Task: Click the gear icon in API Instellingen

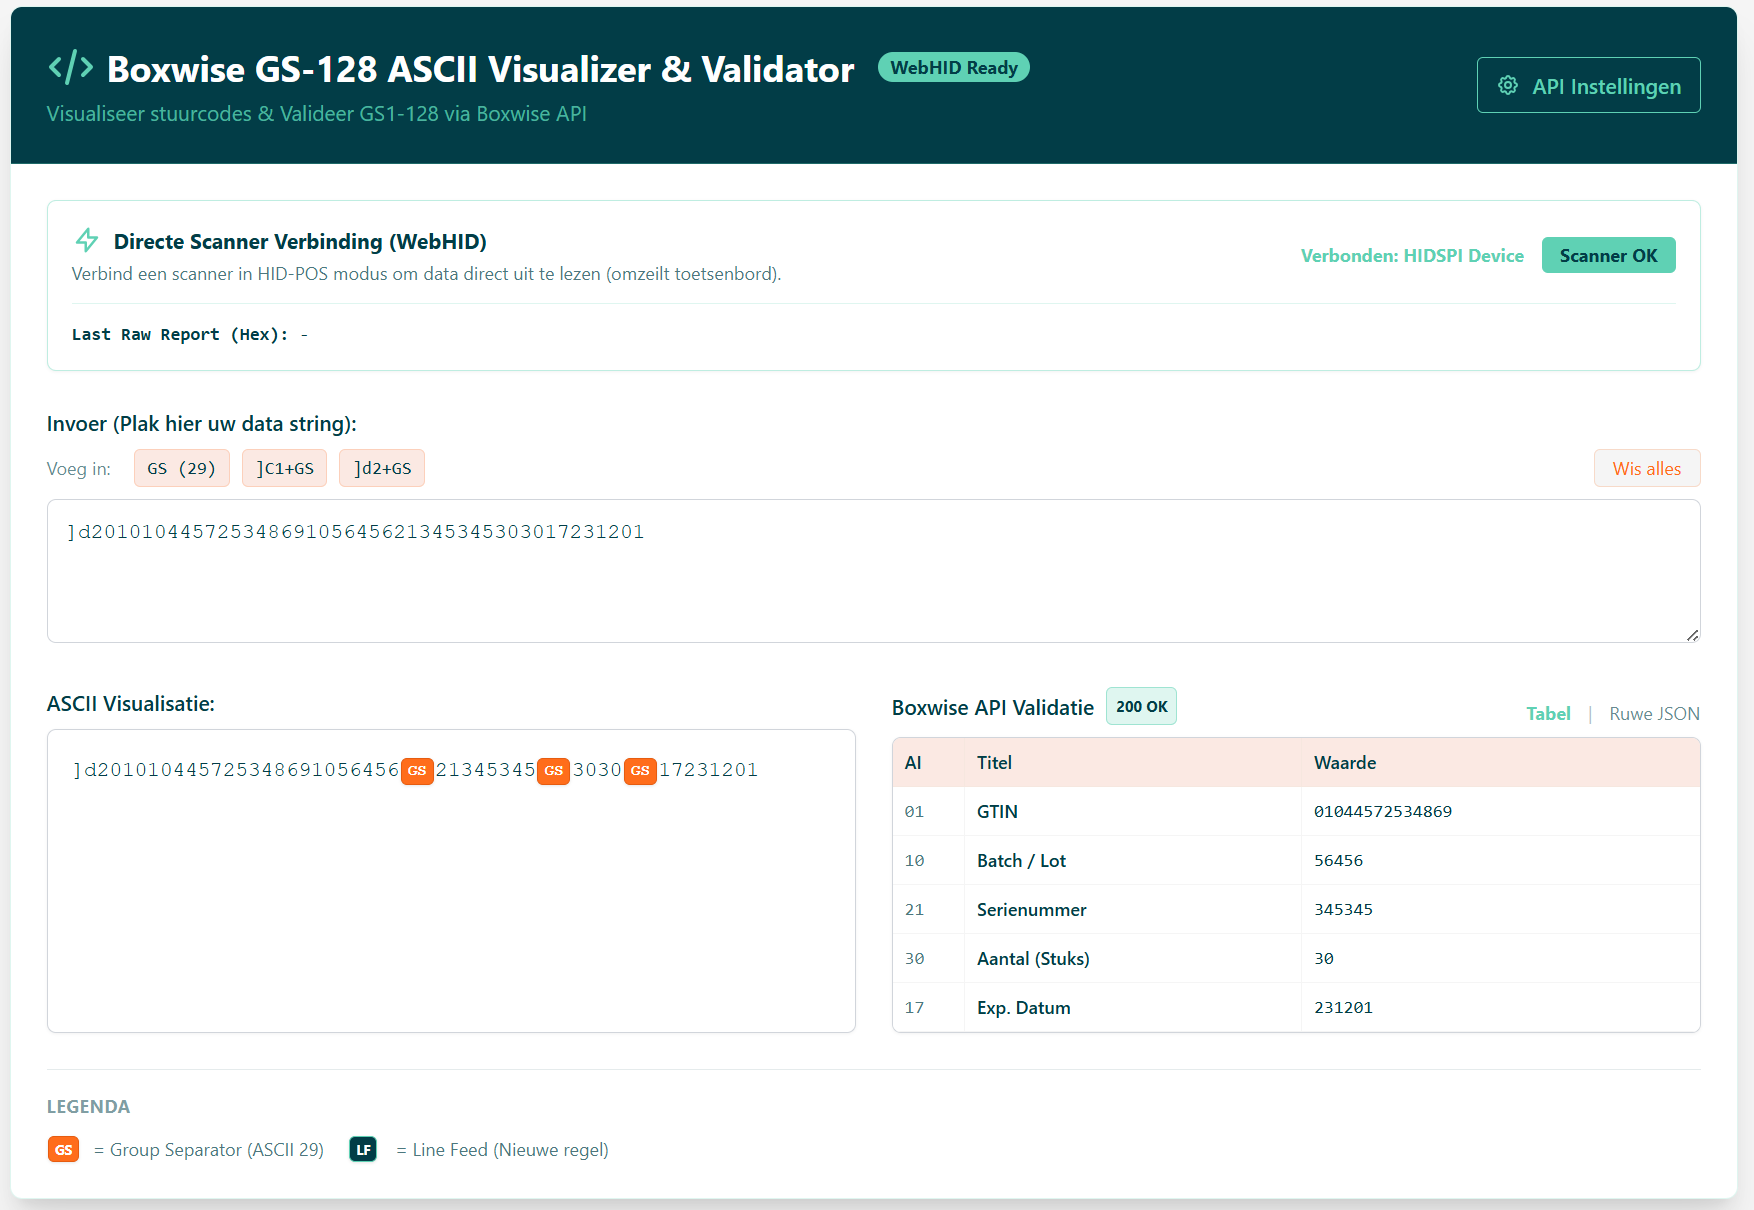Action: (1508, 86)
